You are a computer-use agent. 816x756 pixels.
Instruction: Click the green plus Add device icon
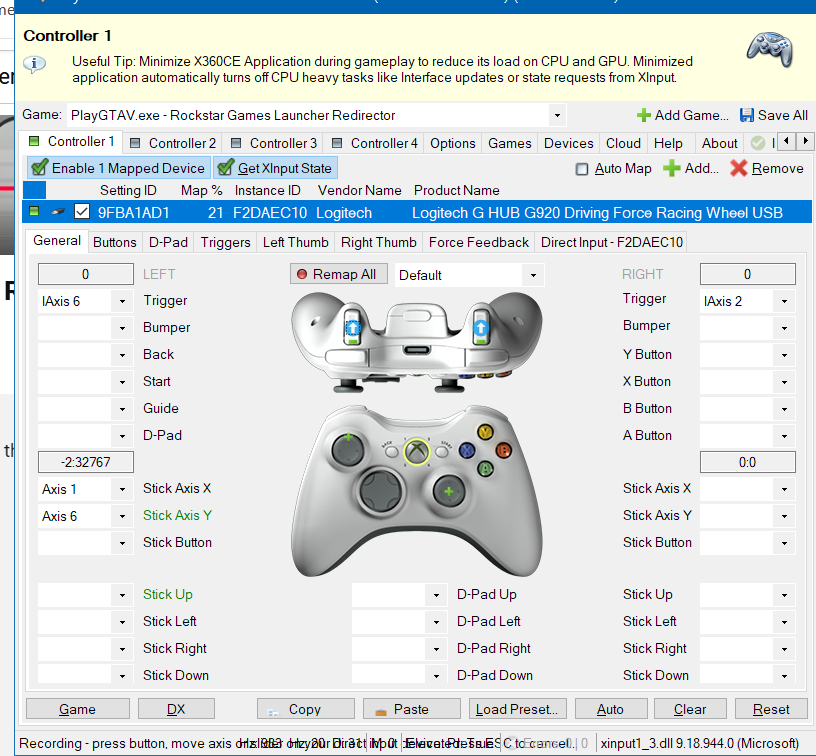(x=671, y=168)
